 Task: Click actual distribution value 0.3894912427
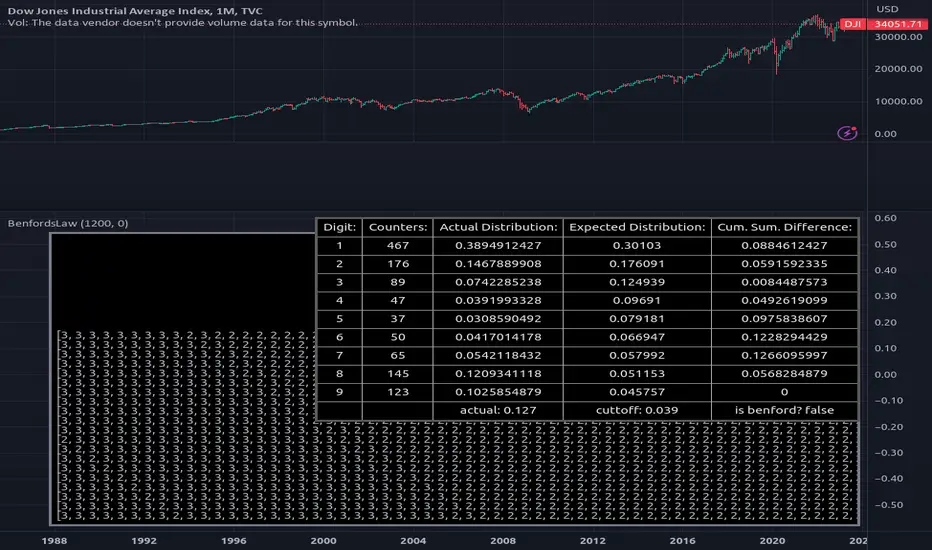pyautogui.click(x=498, y=246)
